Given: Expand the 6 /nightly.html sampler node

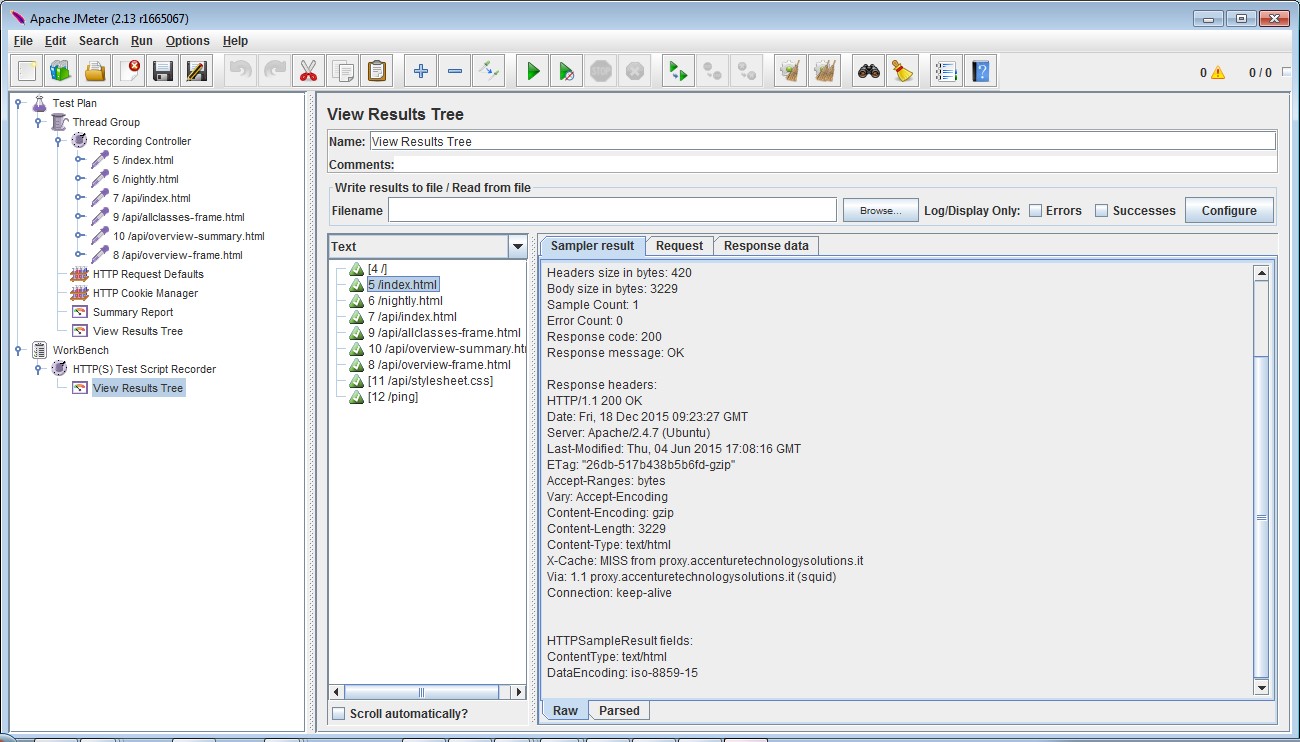Looking at the screenshot, I should 78,179.
